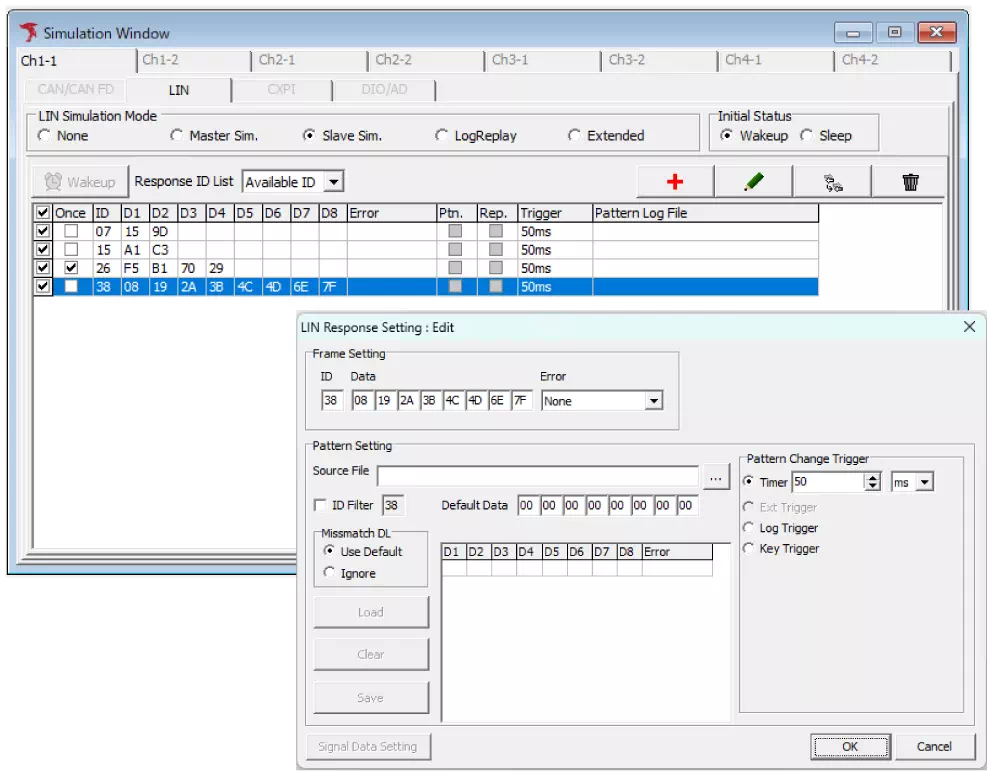Click the Source File text field

tap(537, 477)
